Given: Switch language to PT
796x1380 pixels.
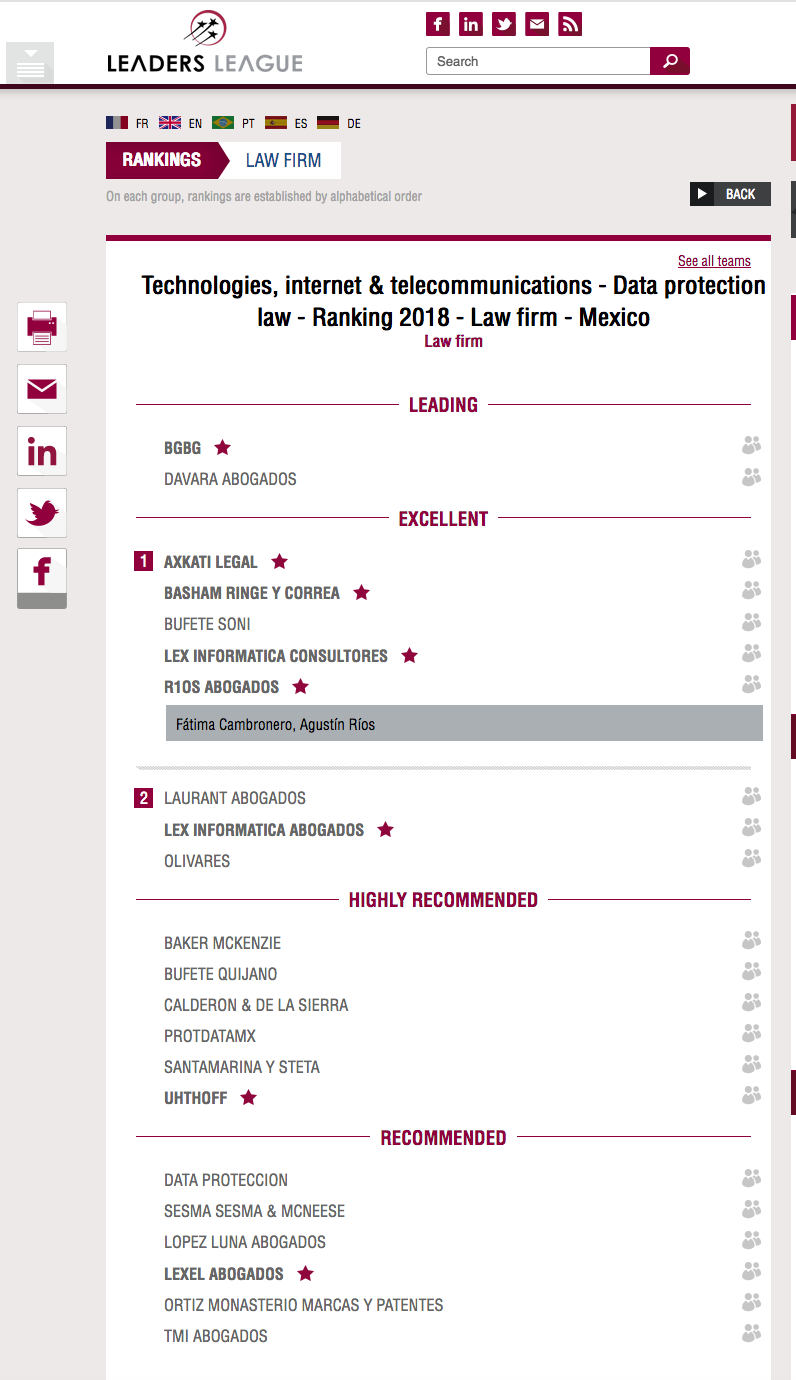Looking at the screenshot, I should (233, 123).
